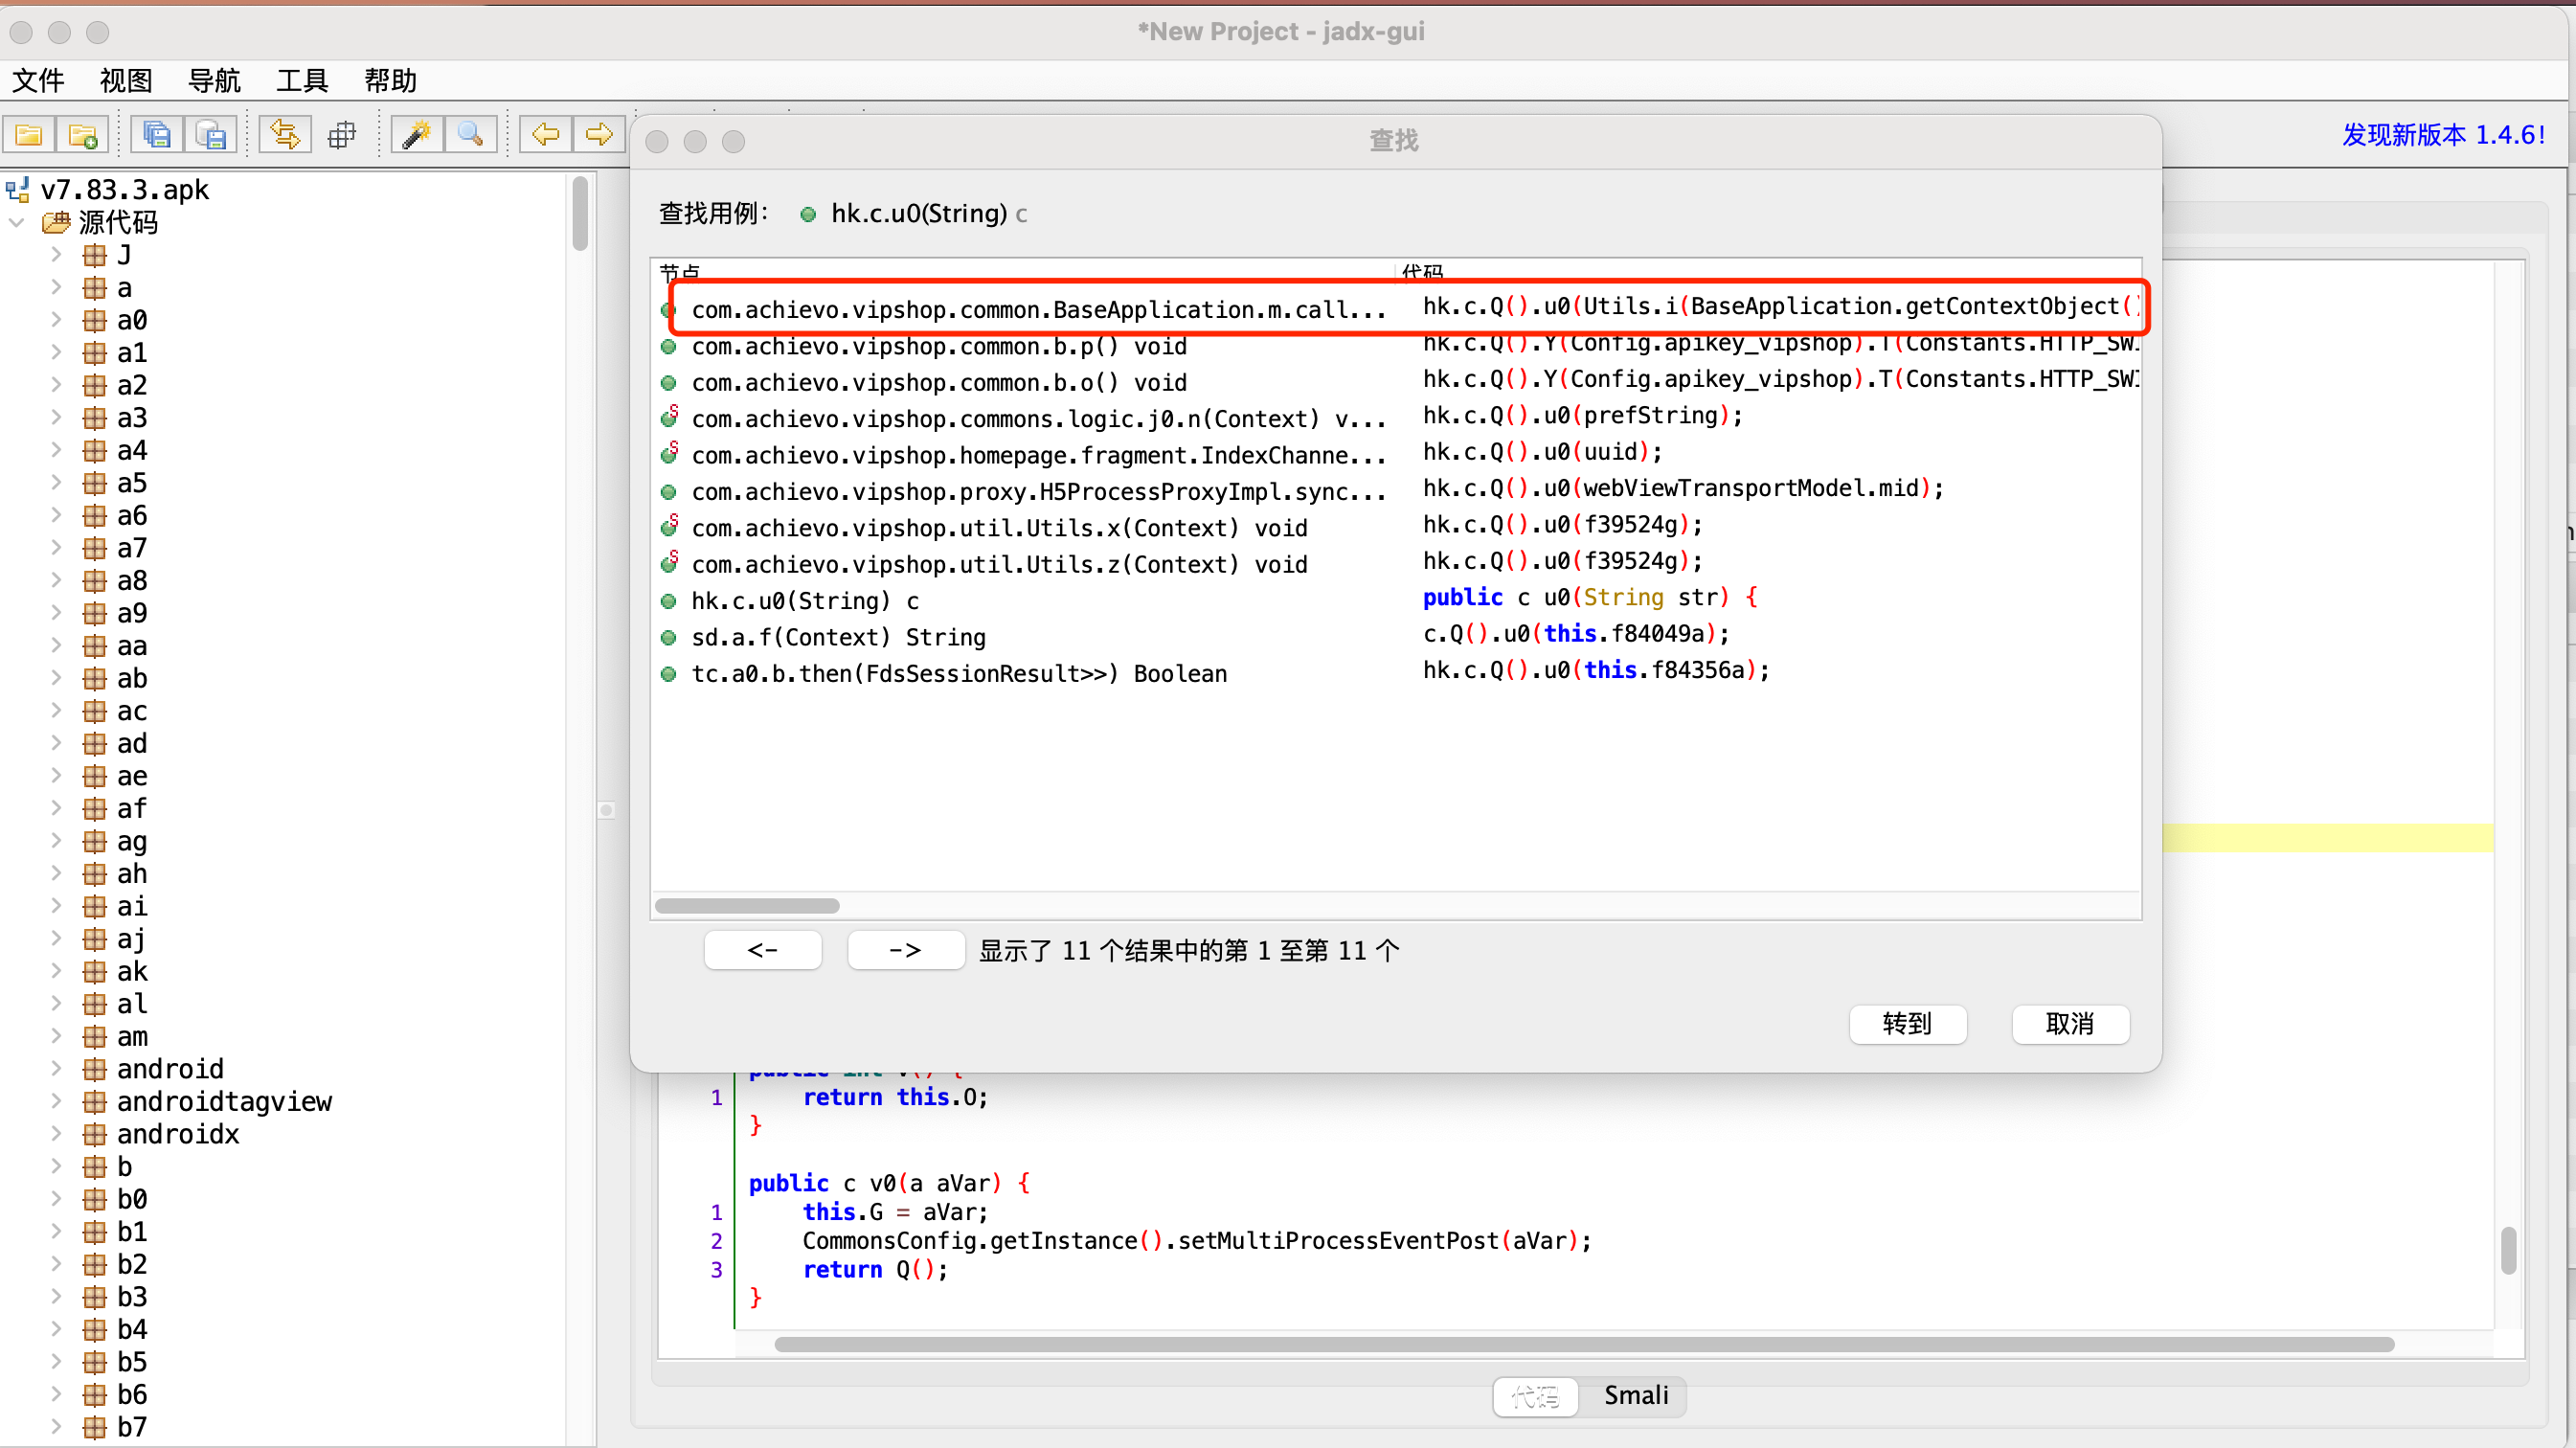
Task: Click the save all floppy disks icon
Action: pyautogui.click(x=157, y=135)
